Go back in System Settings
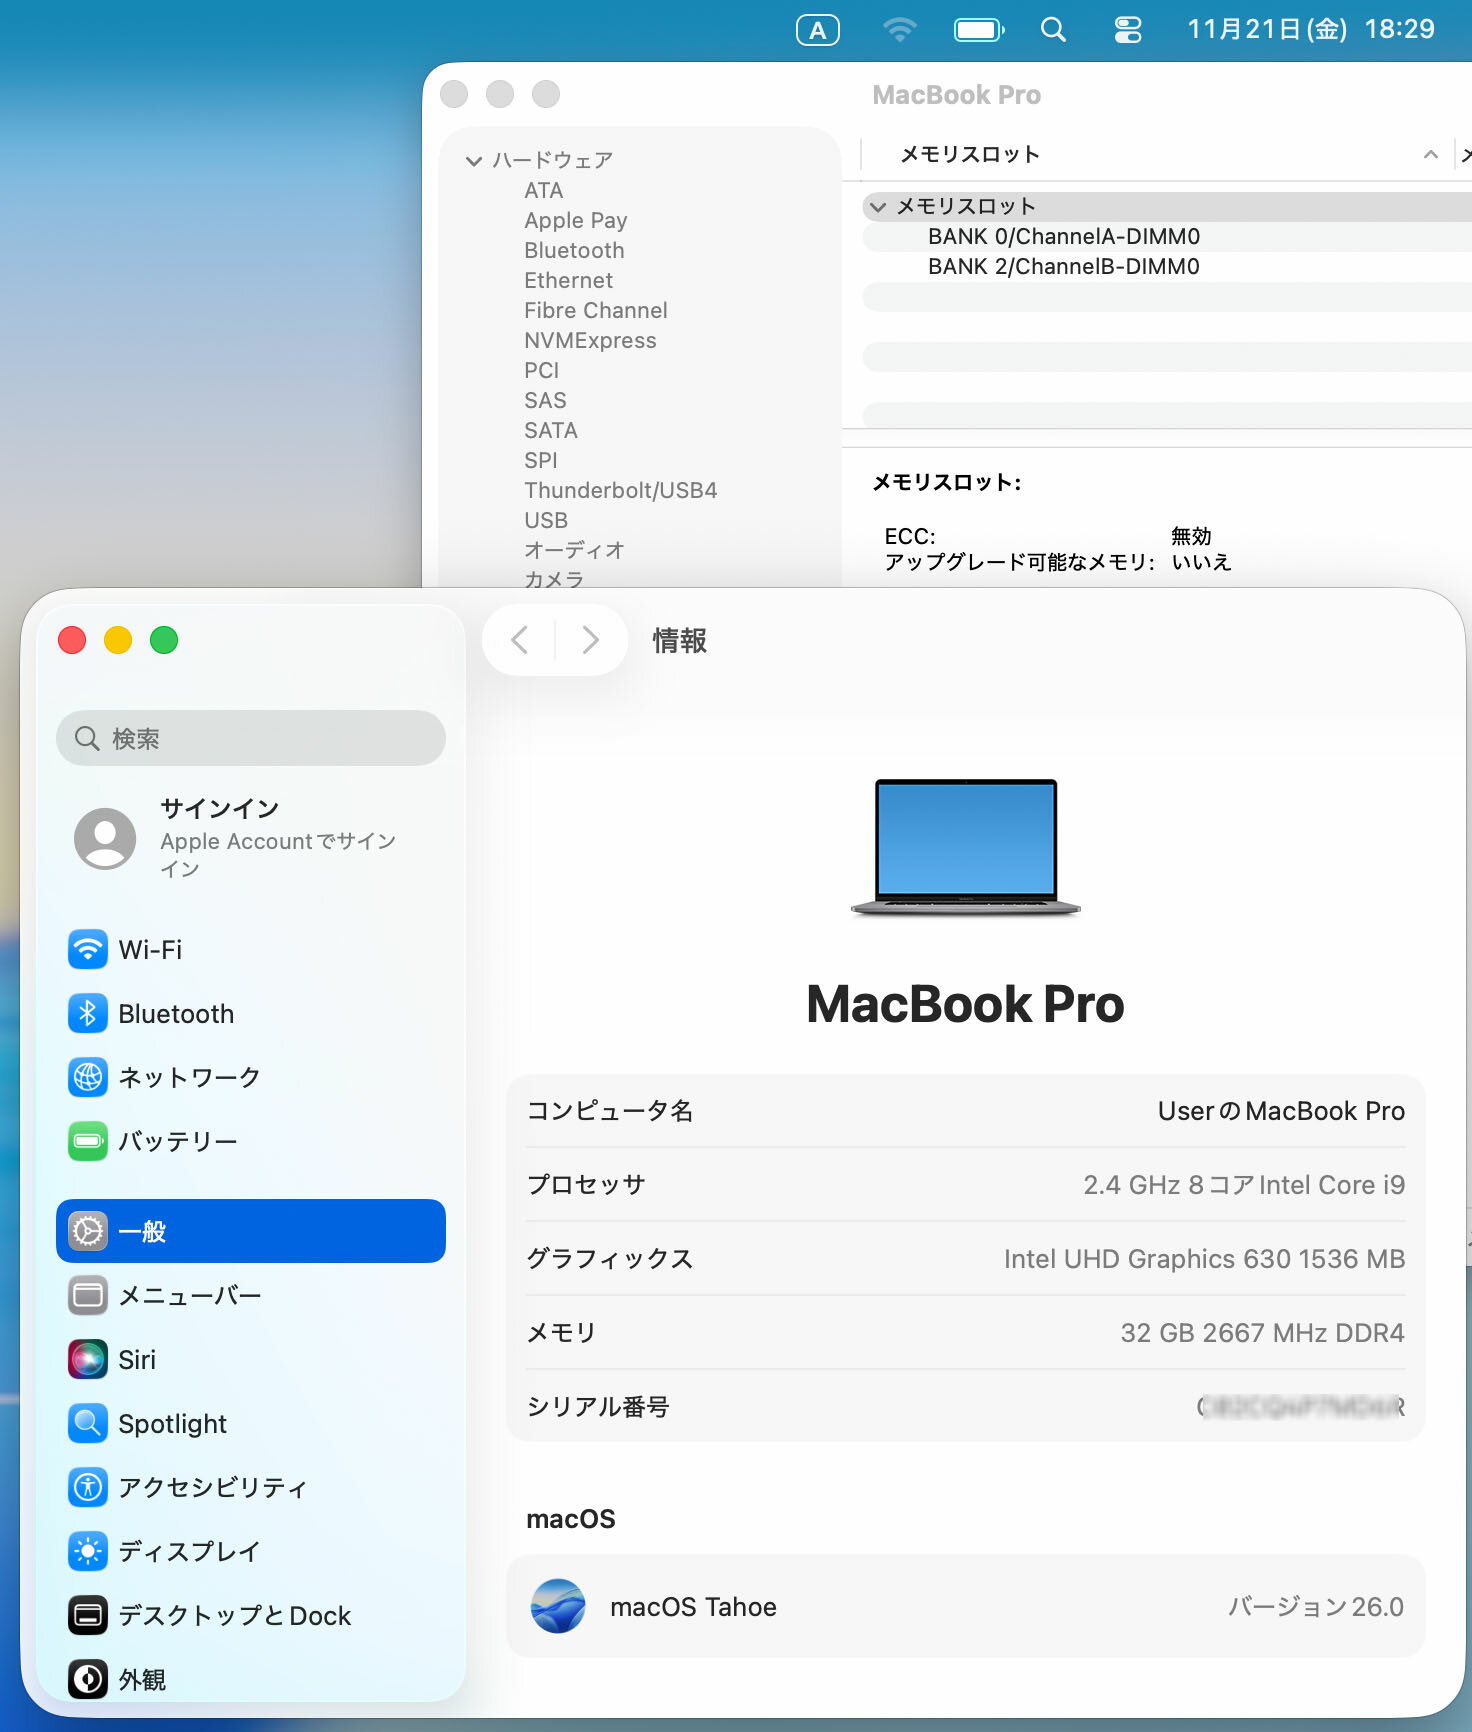This screenshot has height=1732, width=1472. [520, 640]
